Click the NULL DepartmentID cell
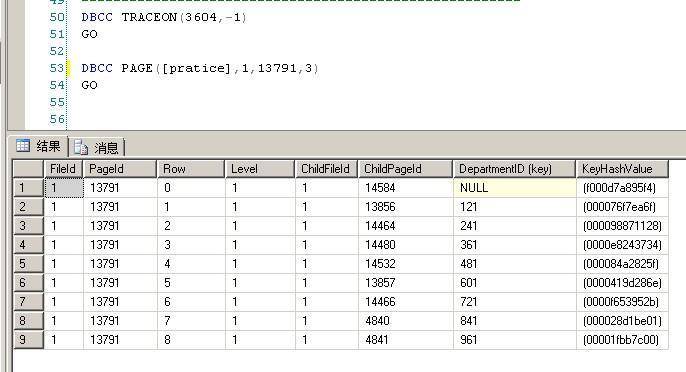The width and height of the screenshot is (686, 372). coord(514,188)
